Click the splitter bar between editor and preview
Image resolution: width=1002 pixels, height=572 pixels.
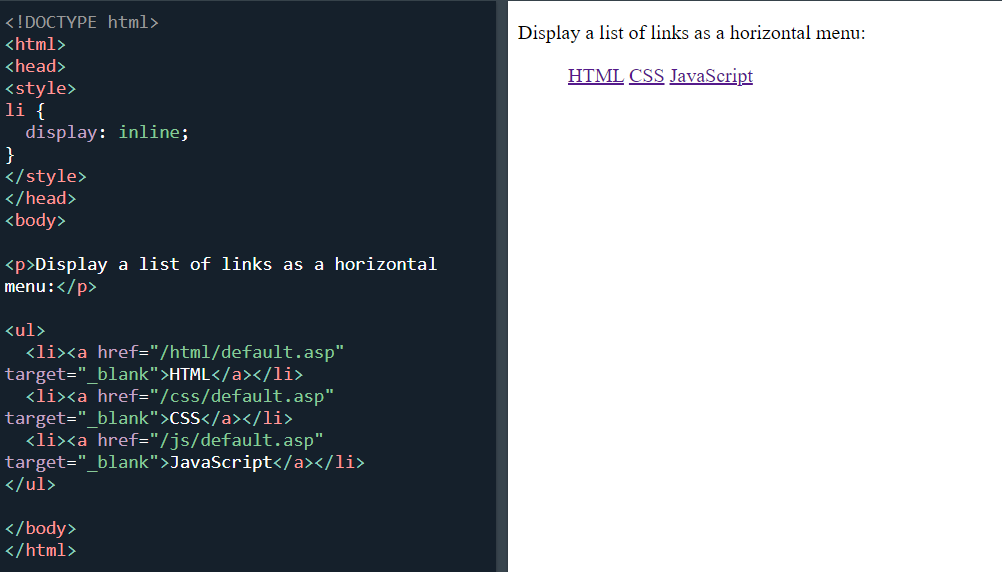coord(502,286)
